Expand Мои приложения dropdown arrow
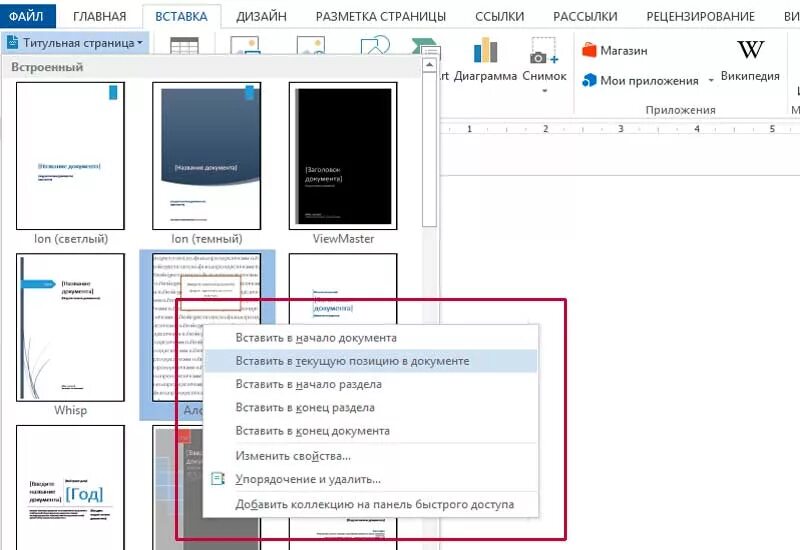 (x=711, y=81)
